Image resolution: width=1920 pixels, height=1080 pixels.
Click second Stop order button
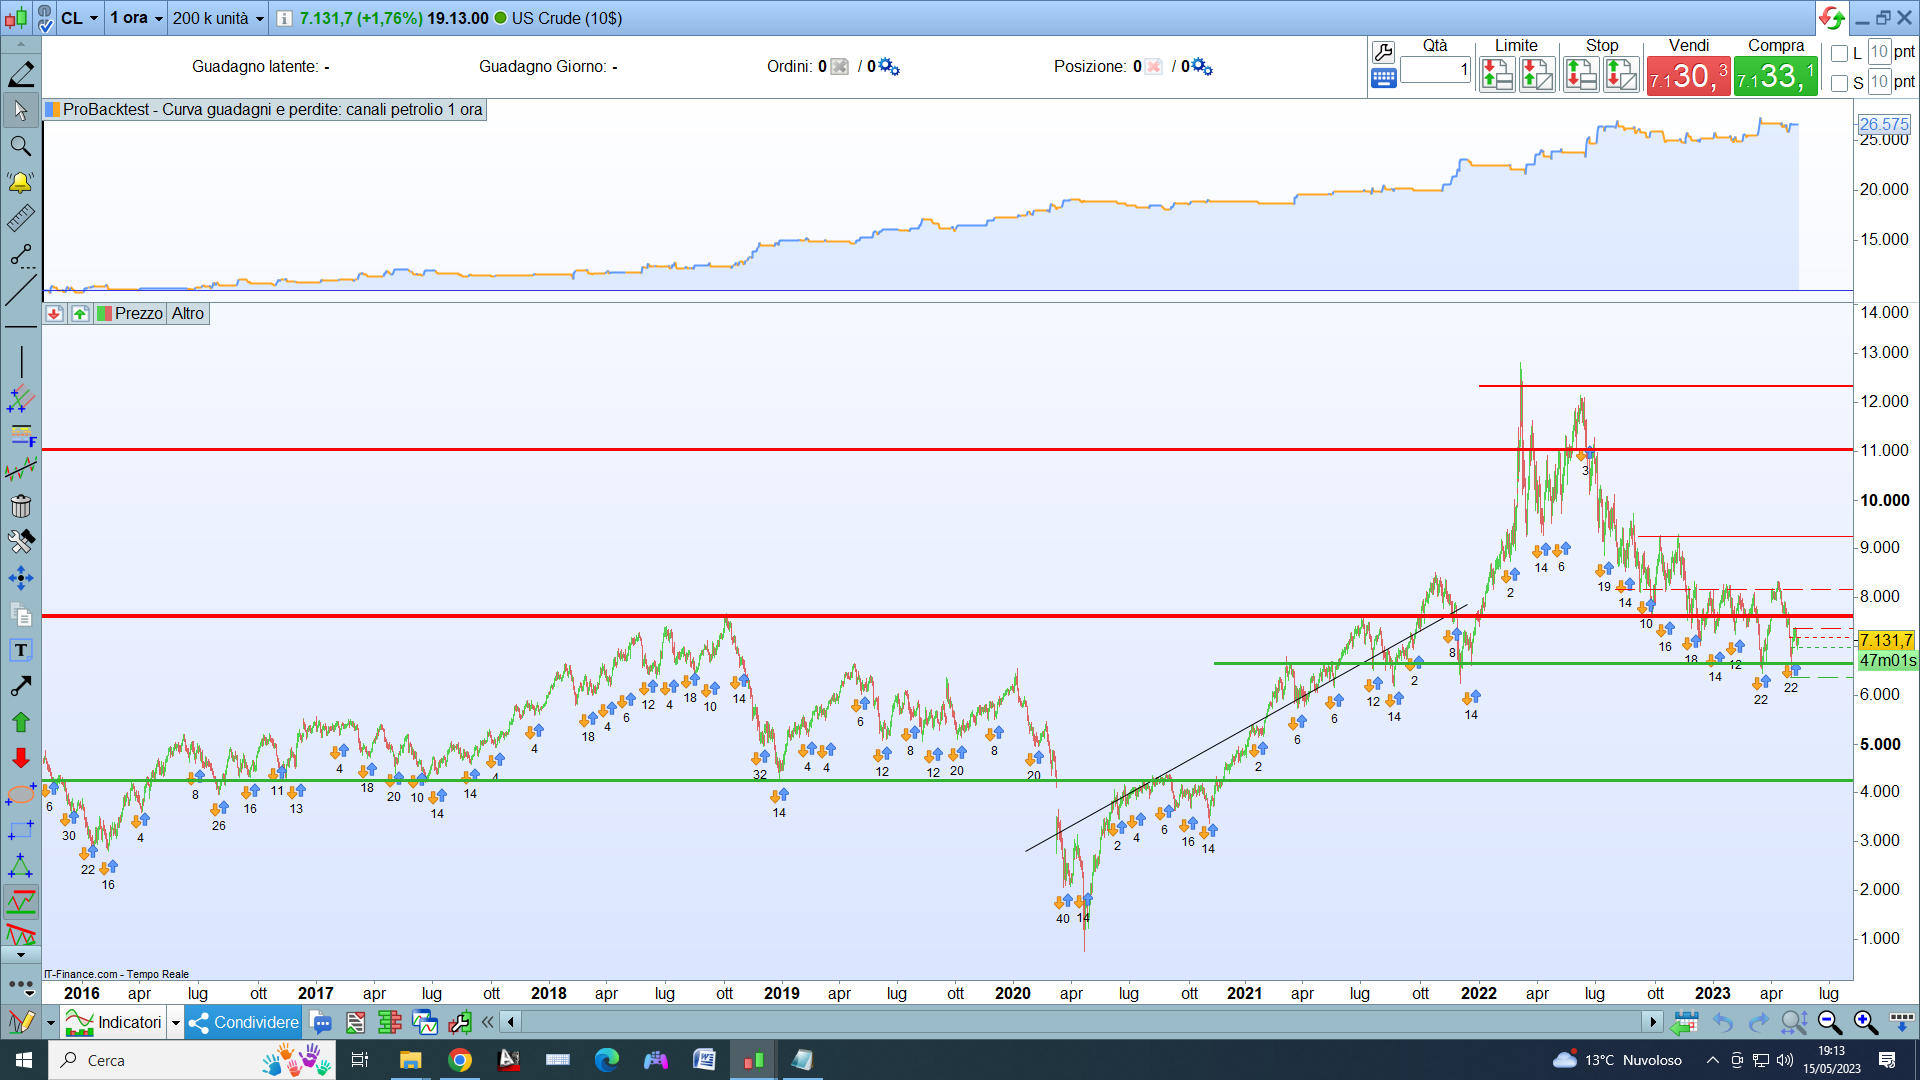pos(1621,76)
